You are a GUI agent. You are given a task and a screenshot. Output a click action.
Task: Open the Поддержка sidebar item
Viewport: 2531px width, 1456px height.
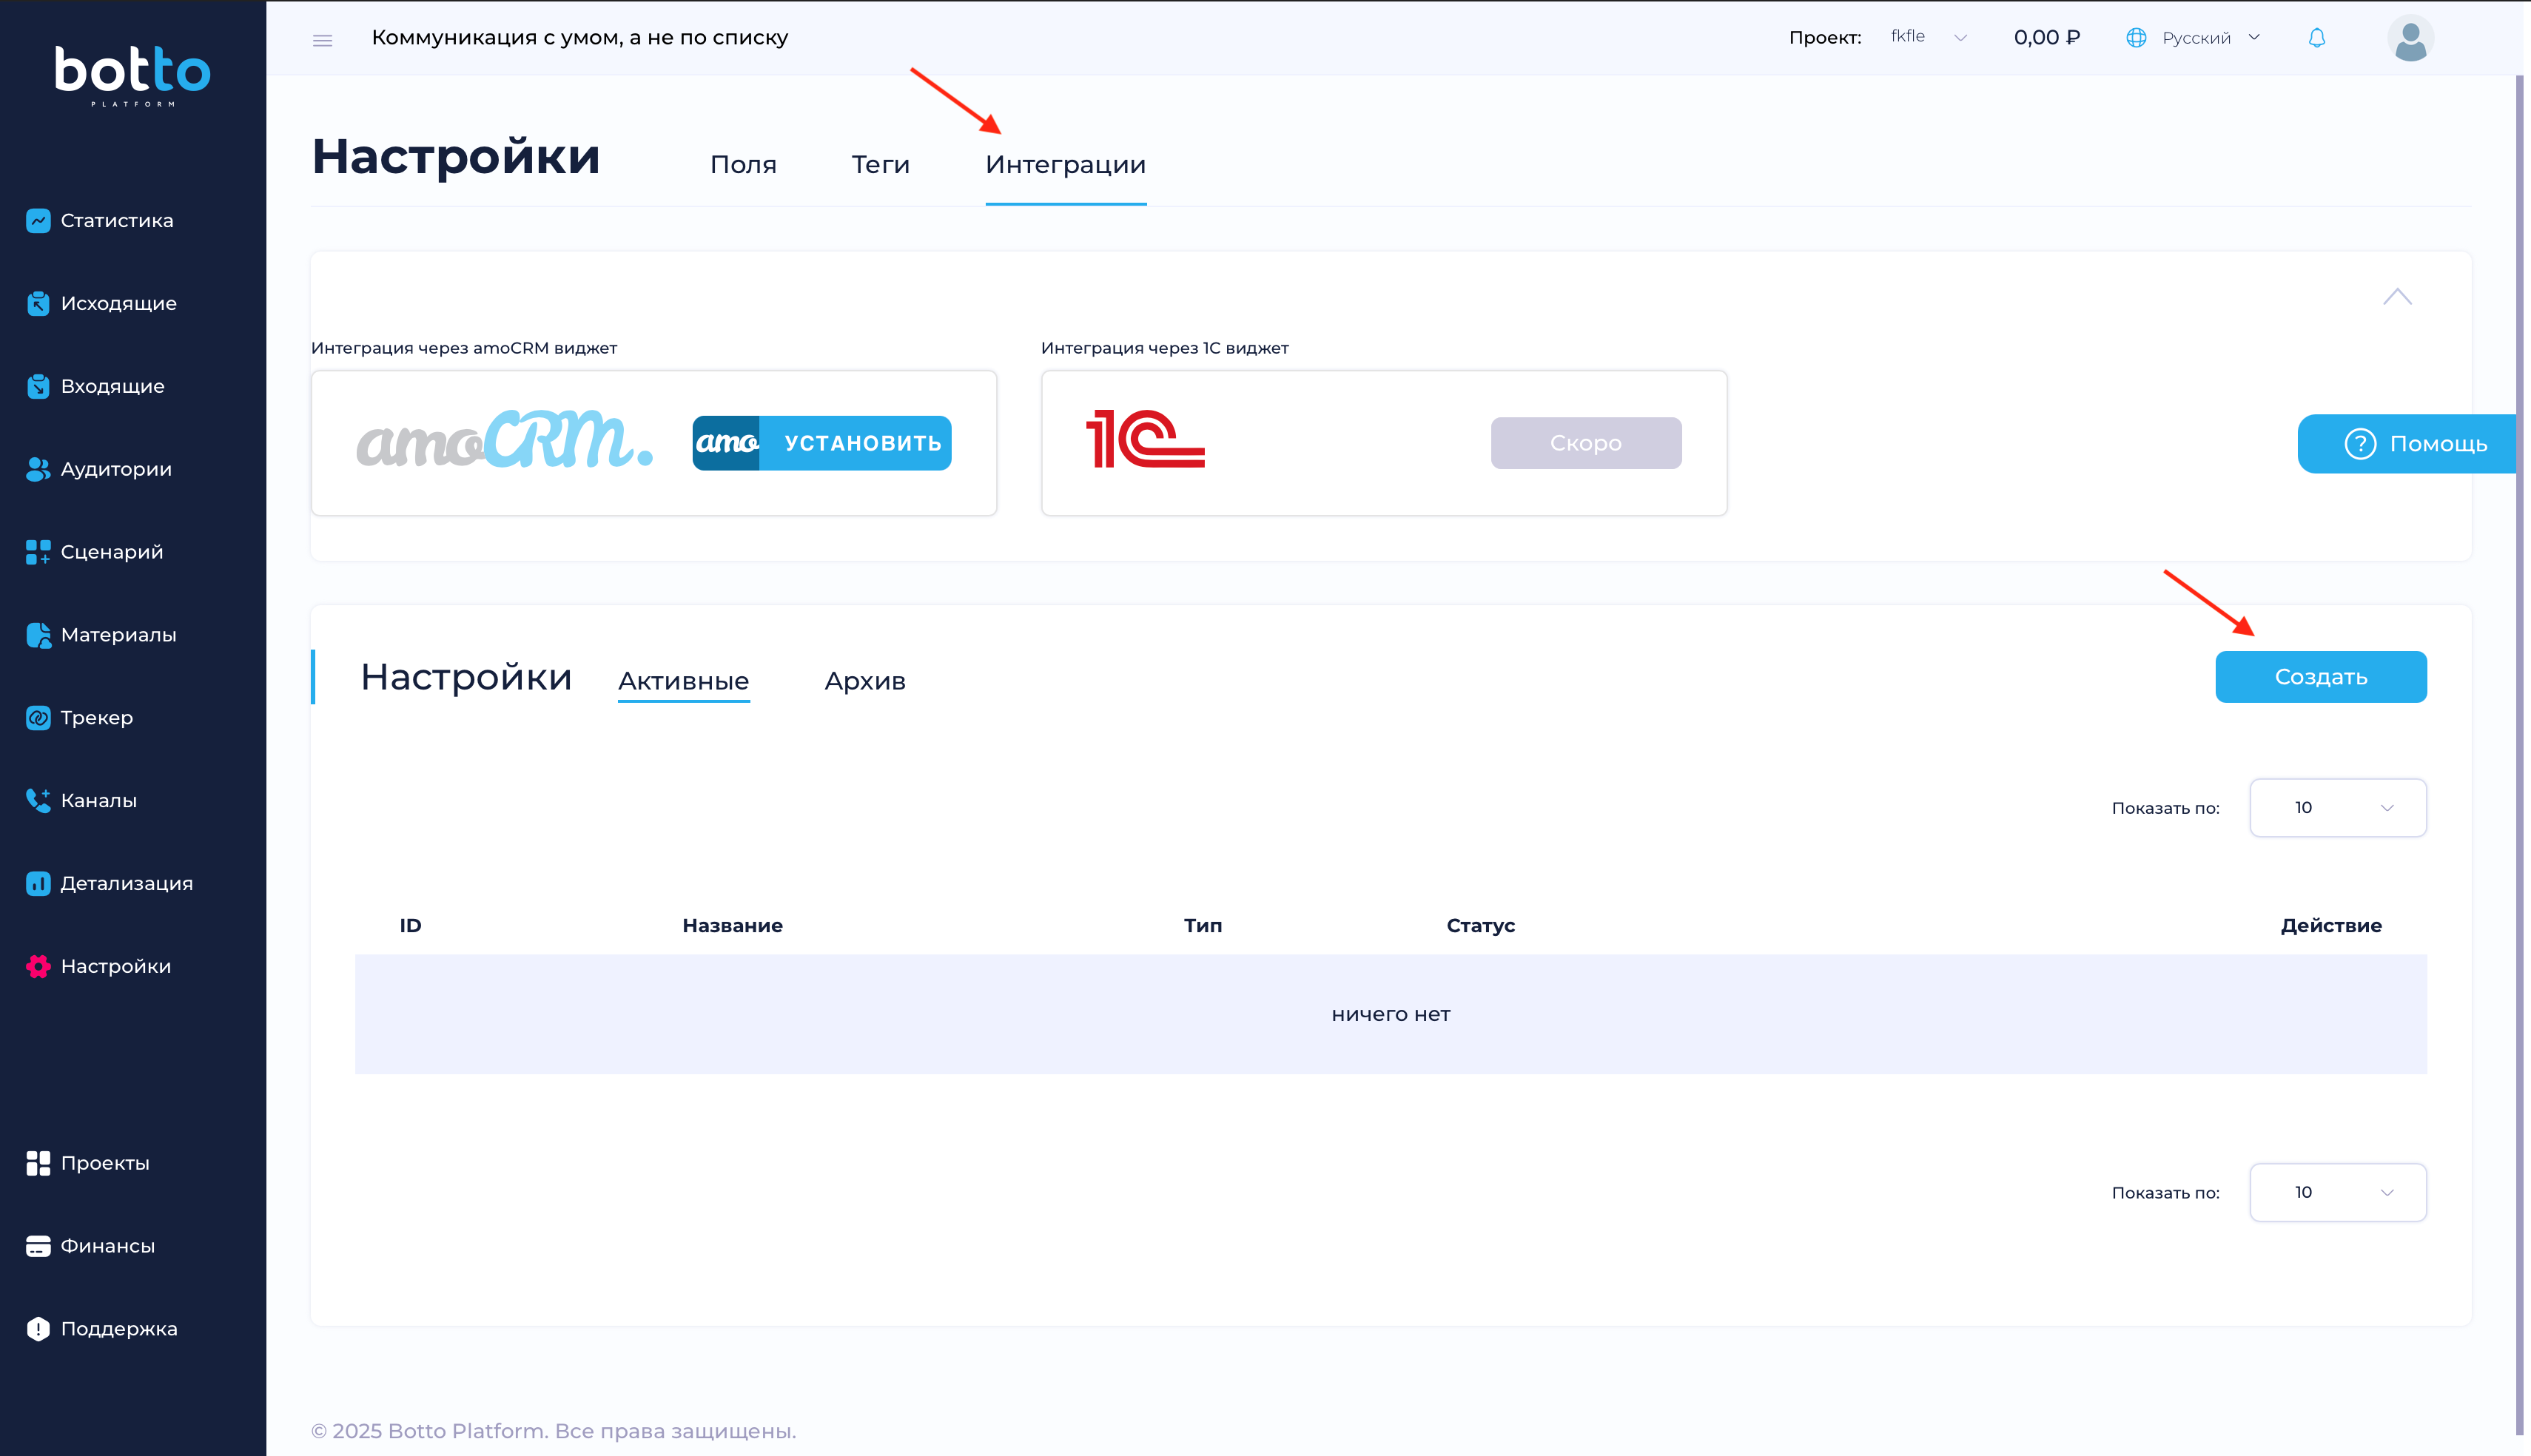click(118, 1329)
